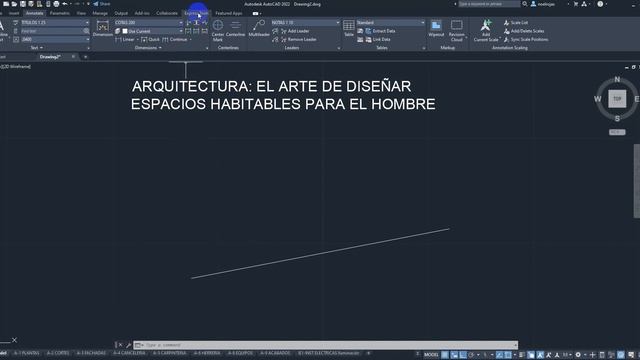Click N on the ViewCube compass
Image resolution: width=640 pixels, height=360 pixels.
click(x=617, y=79)
